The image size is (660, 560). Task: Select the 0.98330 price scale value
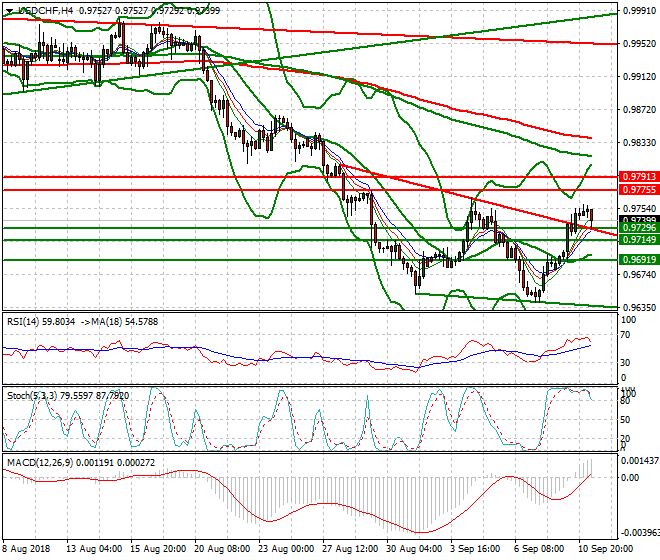click(639, 143)
